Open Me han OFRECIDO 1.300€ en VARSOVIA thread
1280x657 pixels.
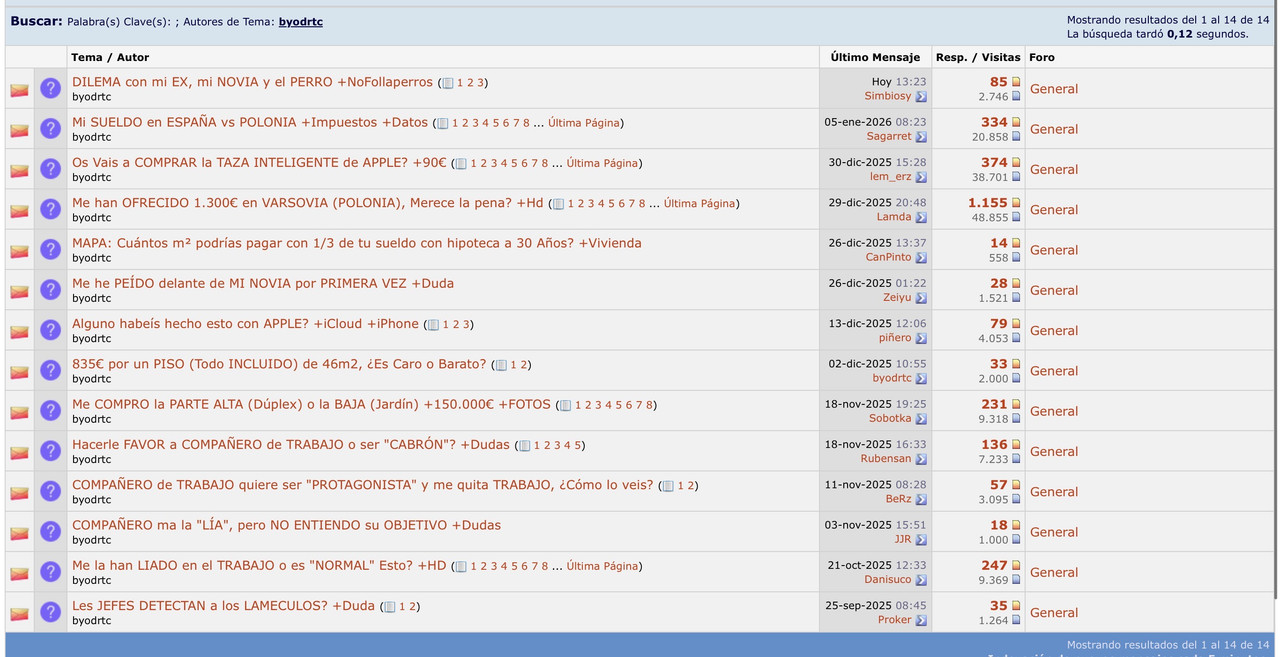pos(308,203)
